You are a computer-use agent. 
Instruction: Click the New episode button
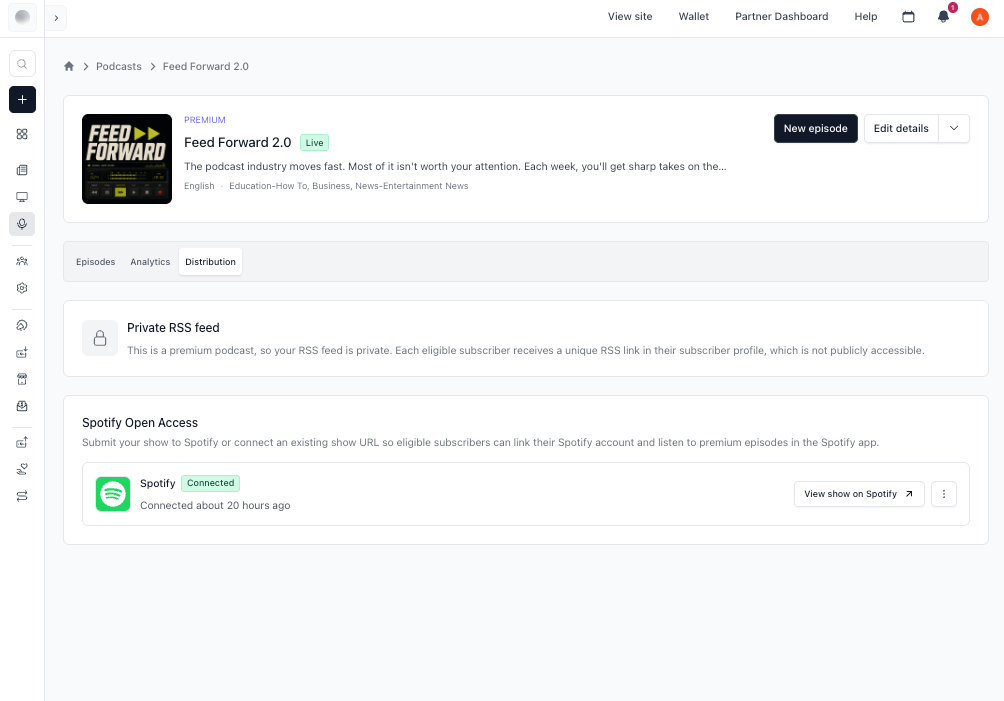[x=815, y=129]
